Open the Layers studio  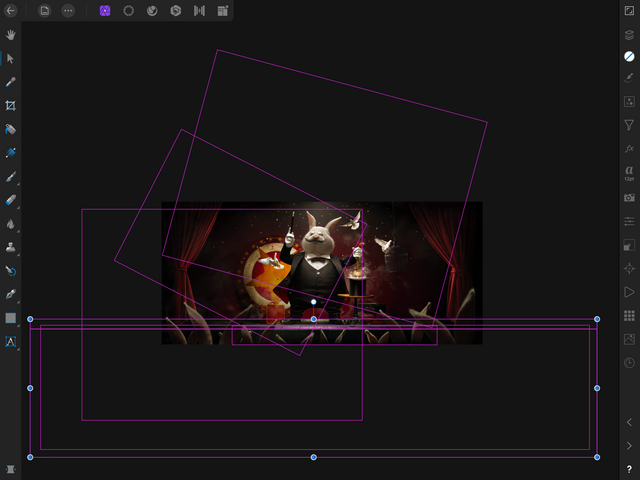629,35
